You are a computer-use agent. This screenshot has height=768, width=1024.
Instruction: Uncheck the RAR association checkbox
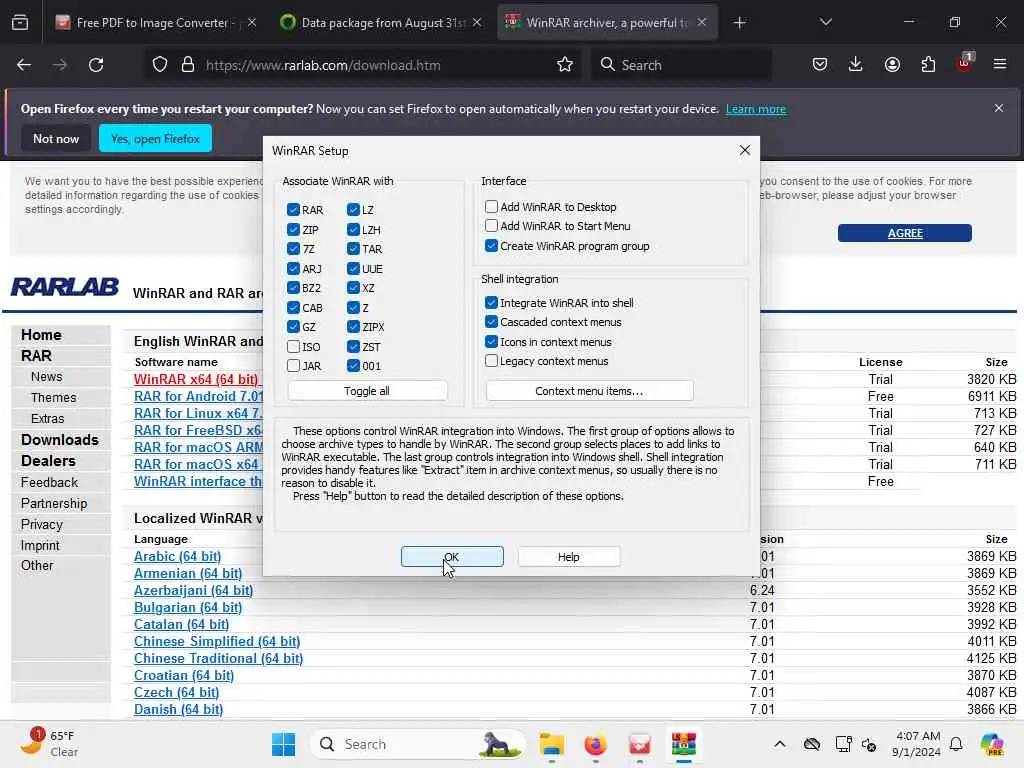(293, 210)
